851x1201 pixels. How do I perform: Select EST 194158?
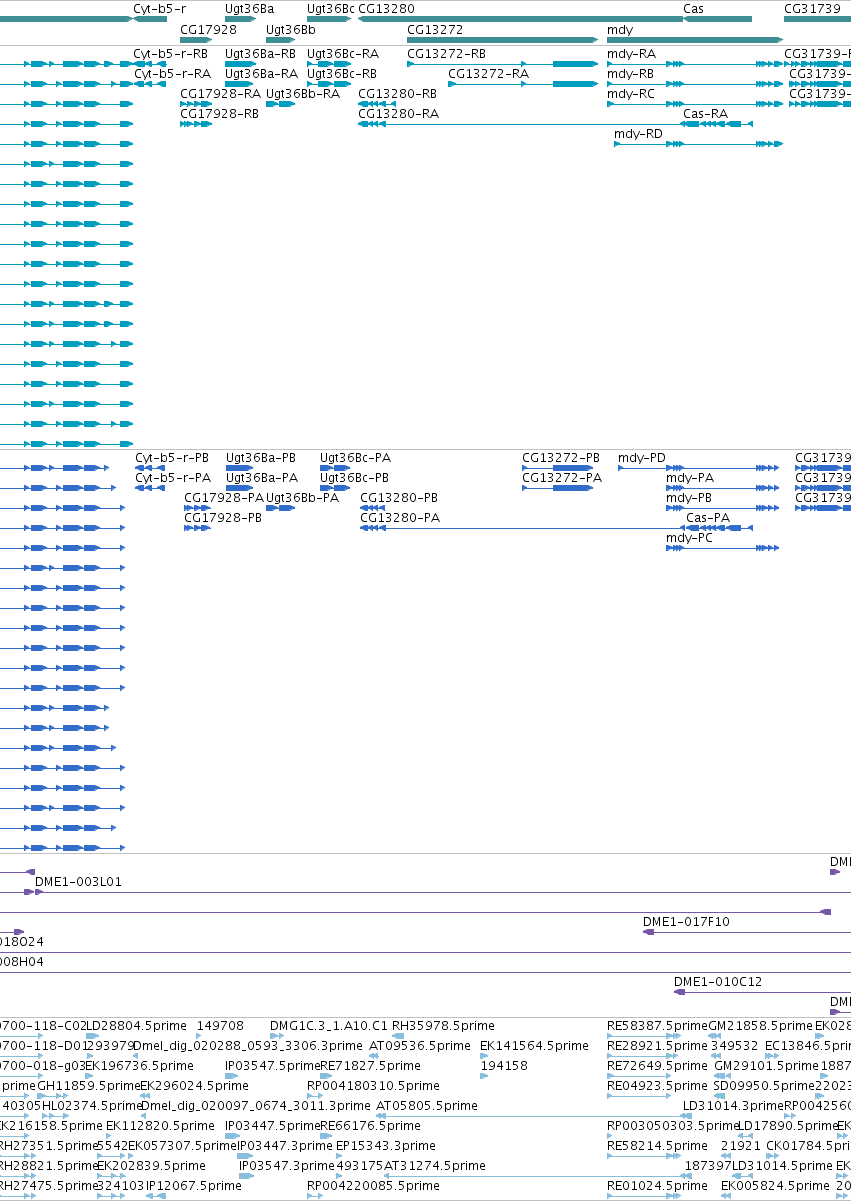pyautogui.click(x=504, y=1066)
